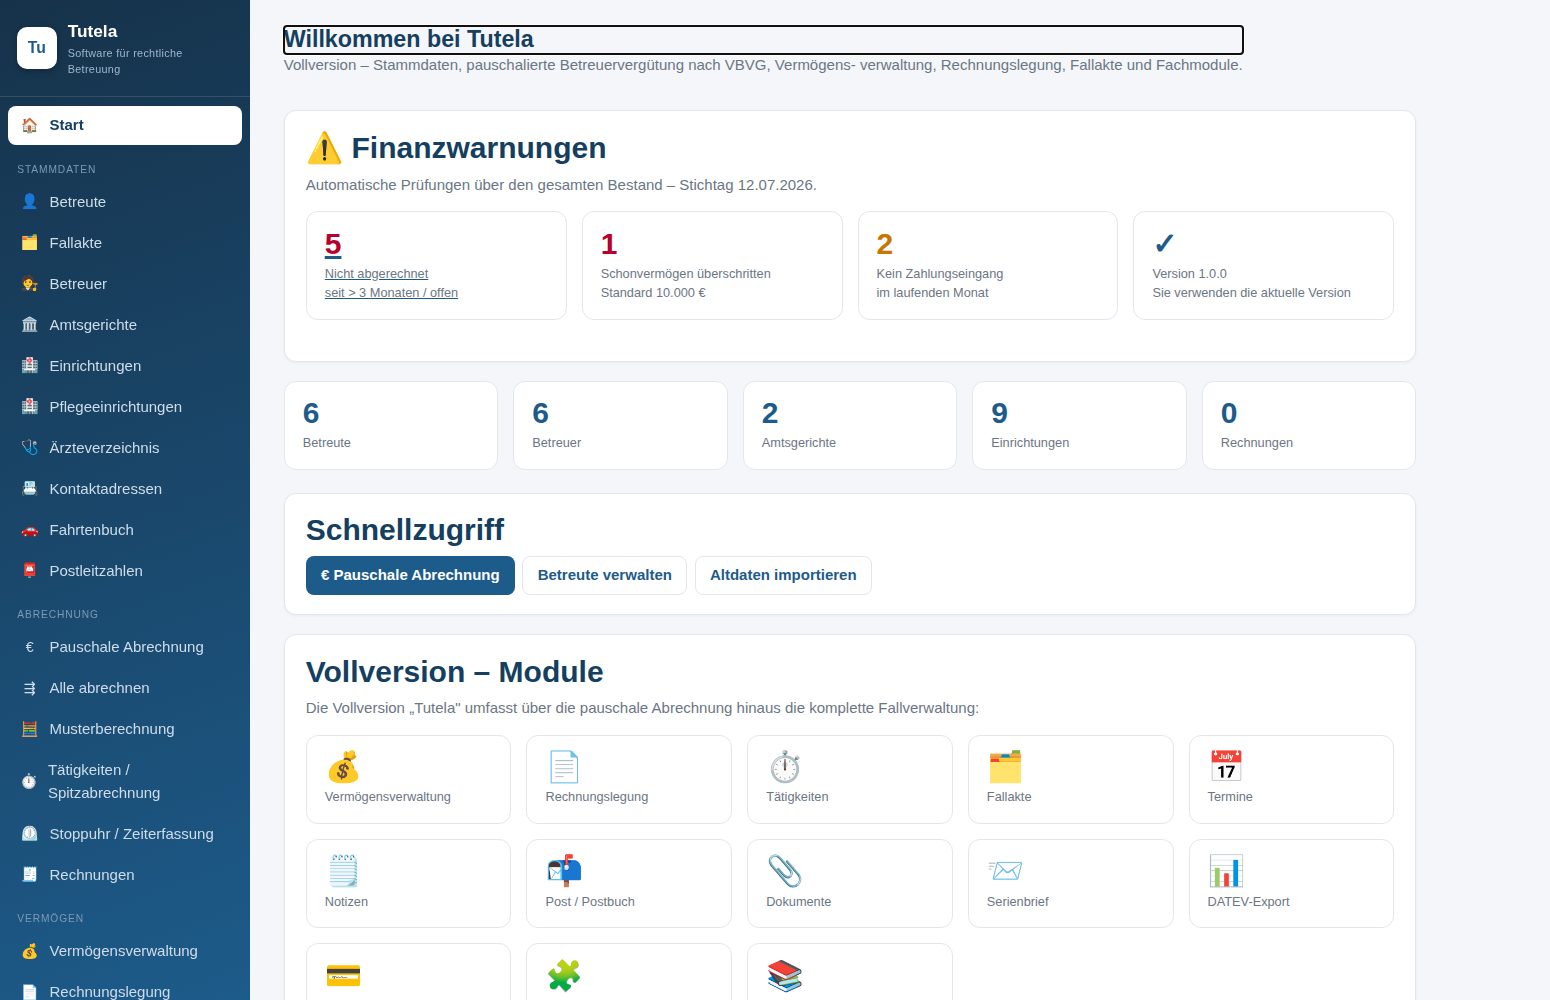
Task: Click the Willkommen bei Tutela heading
Action: [x=409, y=39]
